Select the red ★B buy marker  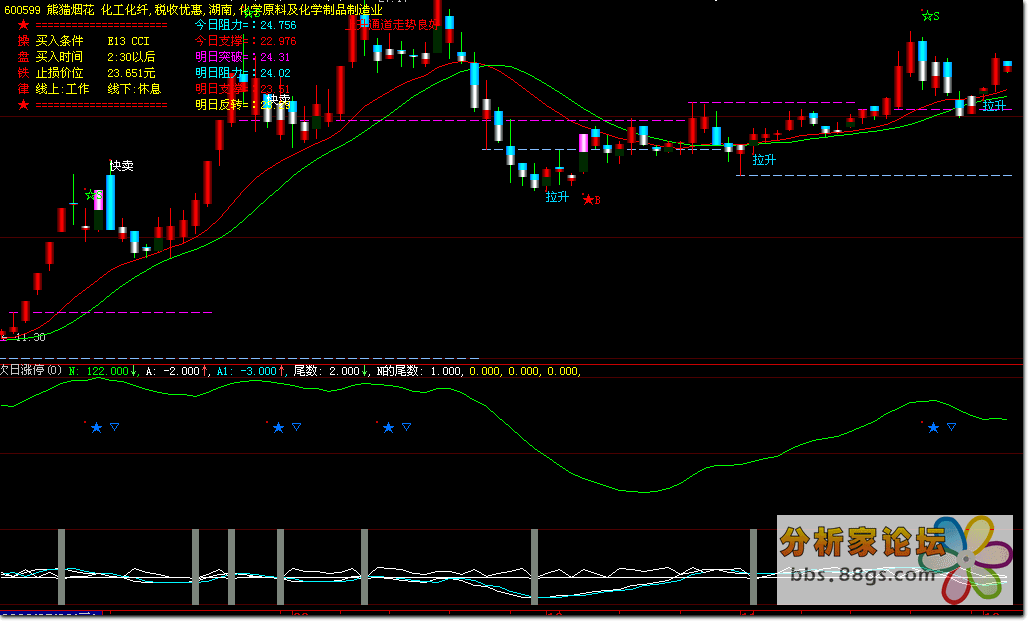591,200
